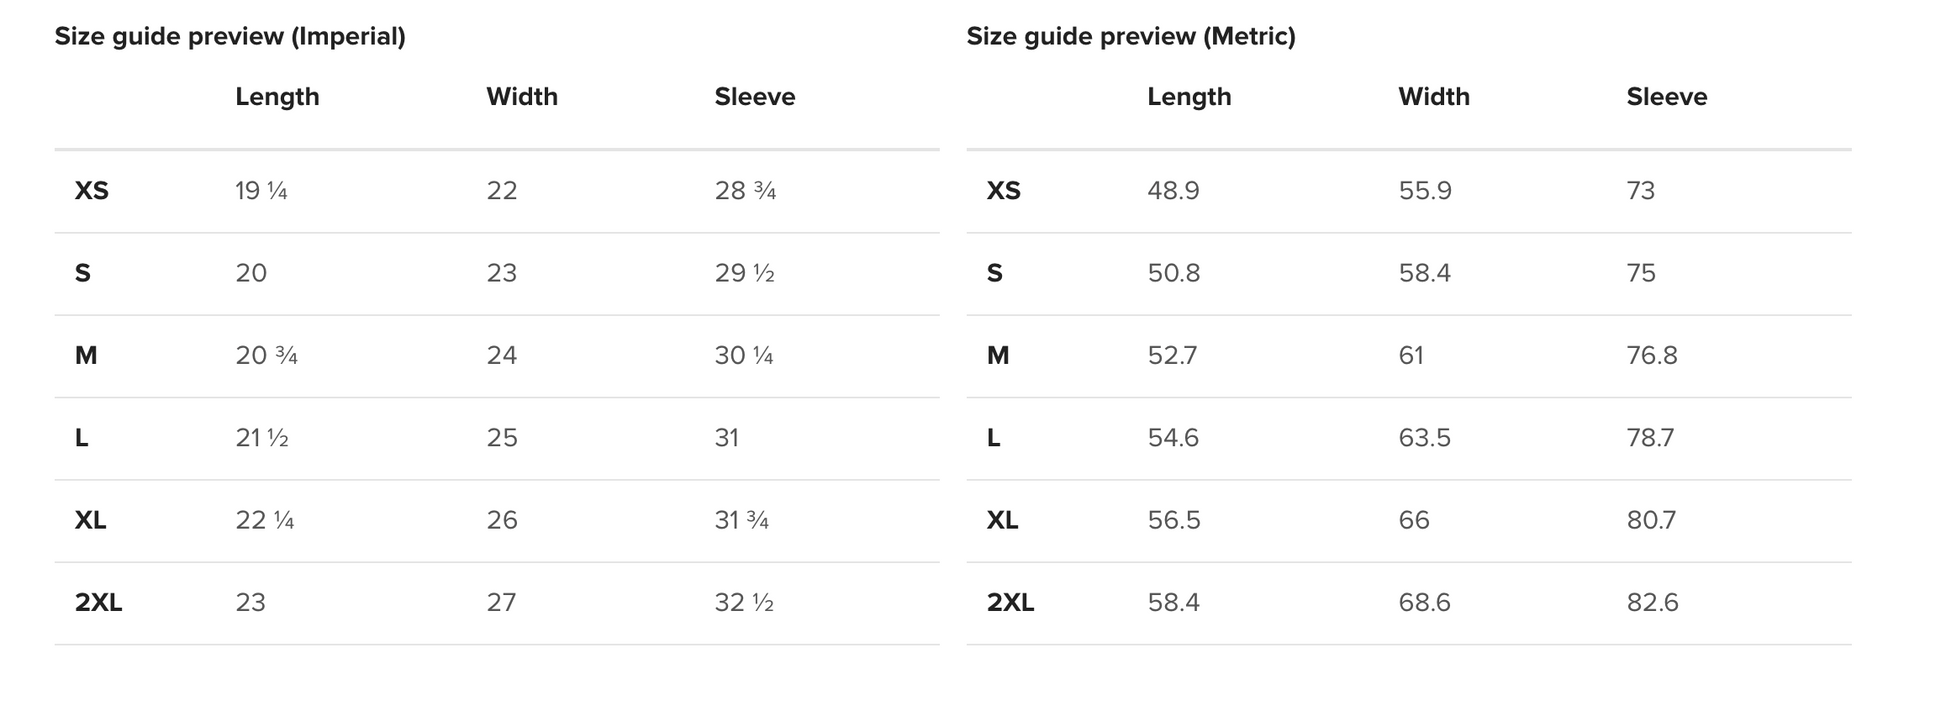The height and width of the screenshot is (711, 1946).
Task: Click the Sleeve header in Metric table
Action: pos(1666,97)
